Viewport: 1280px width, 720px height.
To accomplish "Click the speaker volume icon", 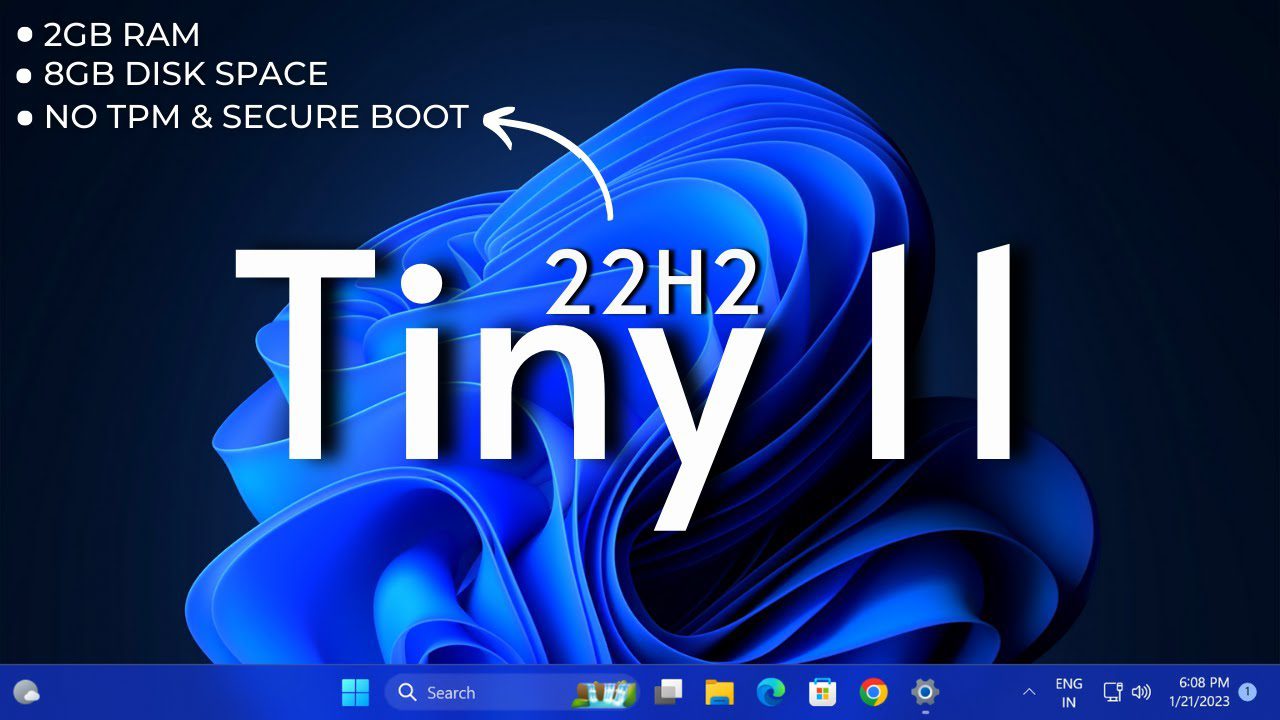I will tap(1142, 691).
